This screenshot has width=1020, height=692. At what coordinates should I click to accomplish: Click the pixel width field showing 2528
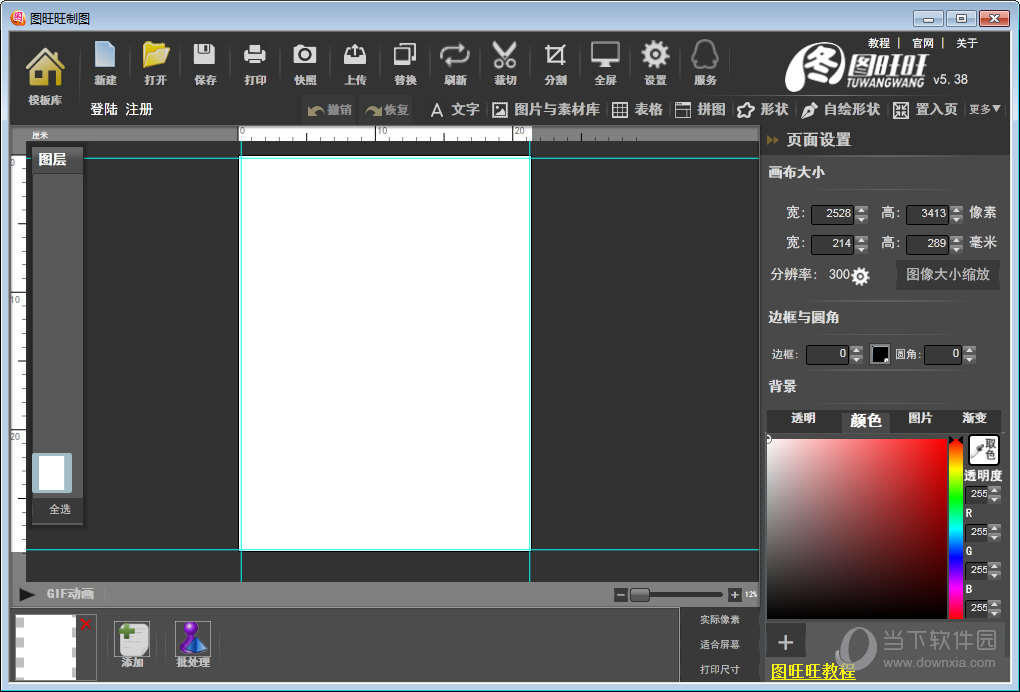832,213
